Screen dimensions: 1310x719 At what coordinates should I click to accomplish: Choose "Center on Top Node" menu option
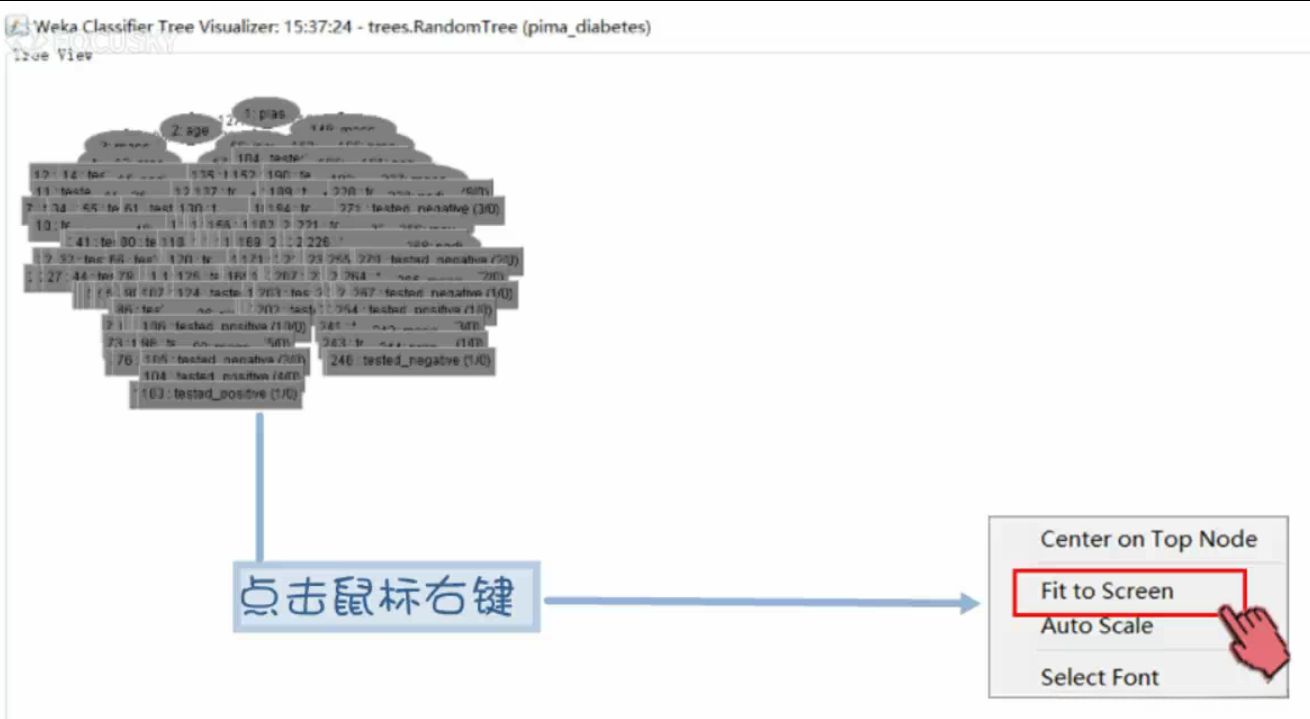[1146, 539]
